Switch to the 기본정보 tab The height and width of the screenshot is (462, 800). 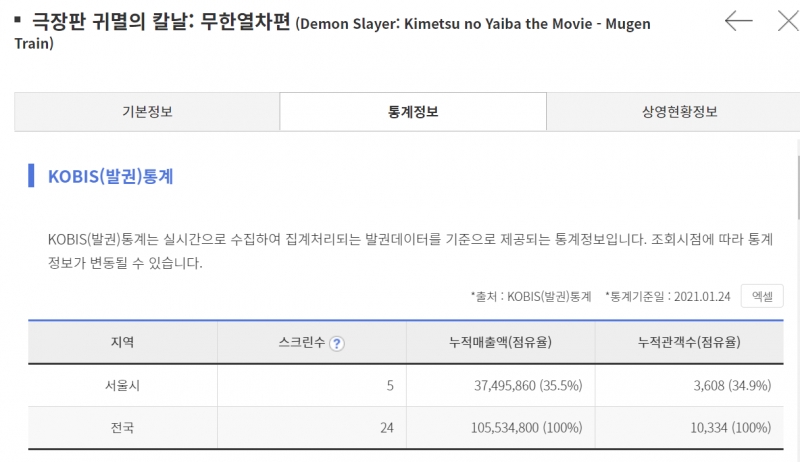click(x=147, y=112)
